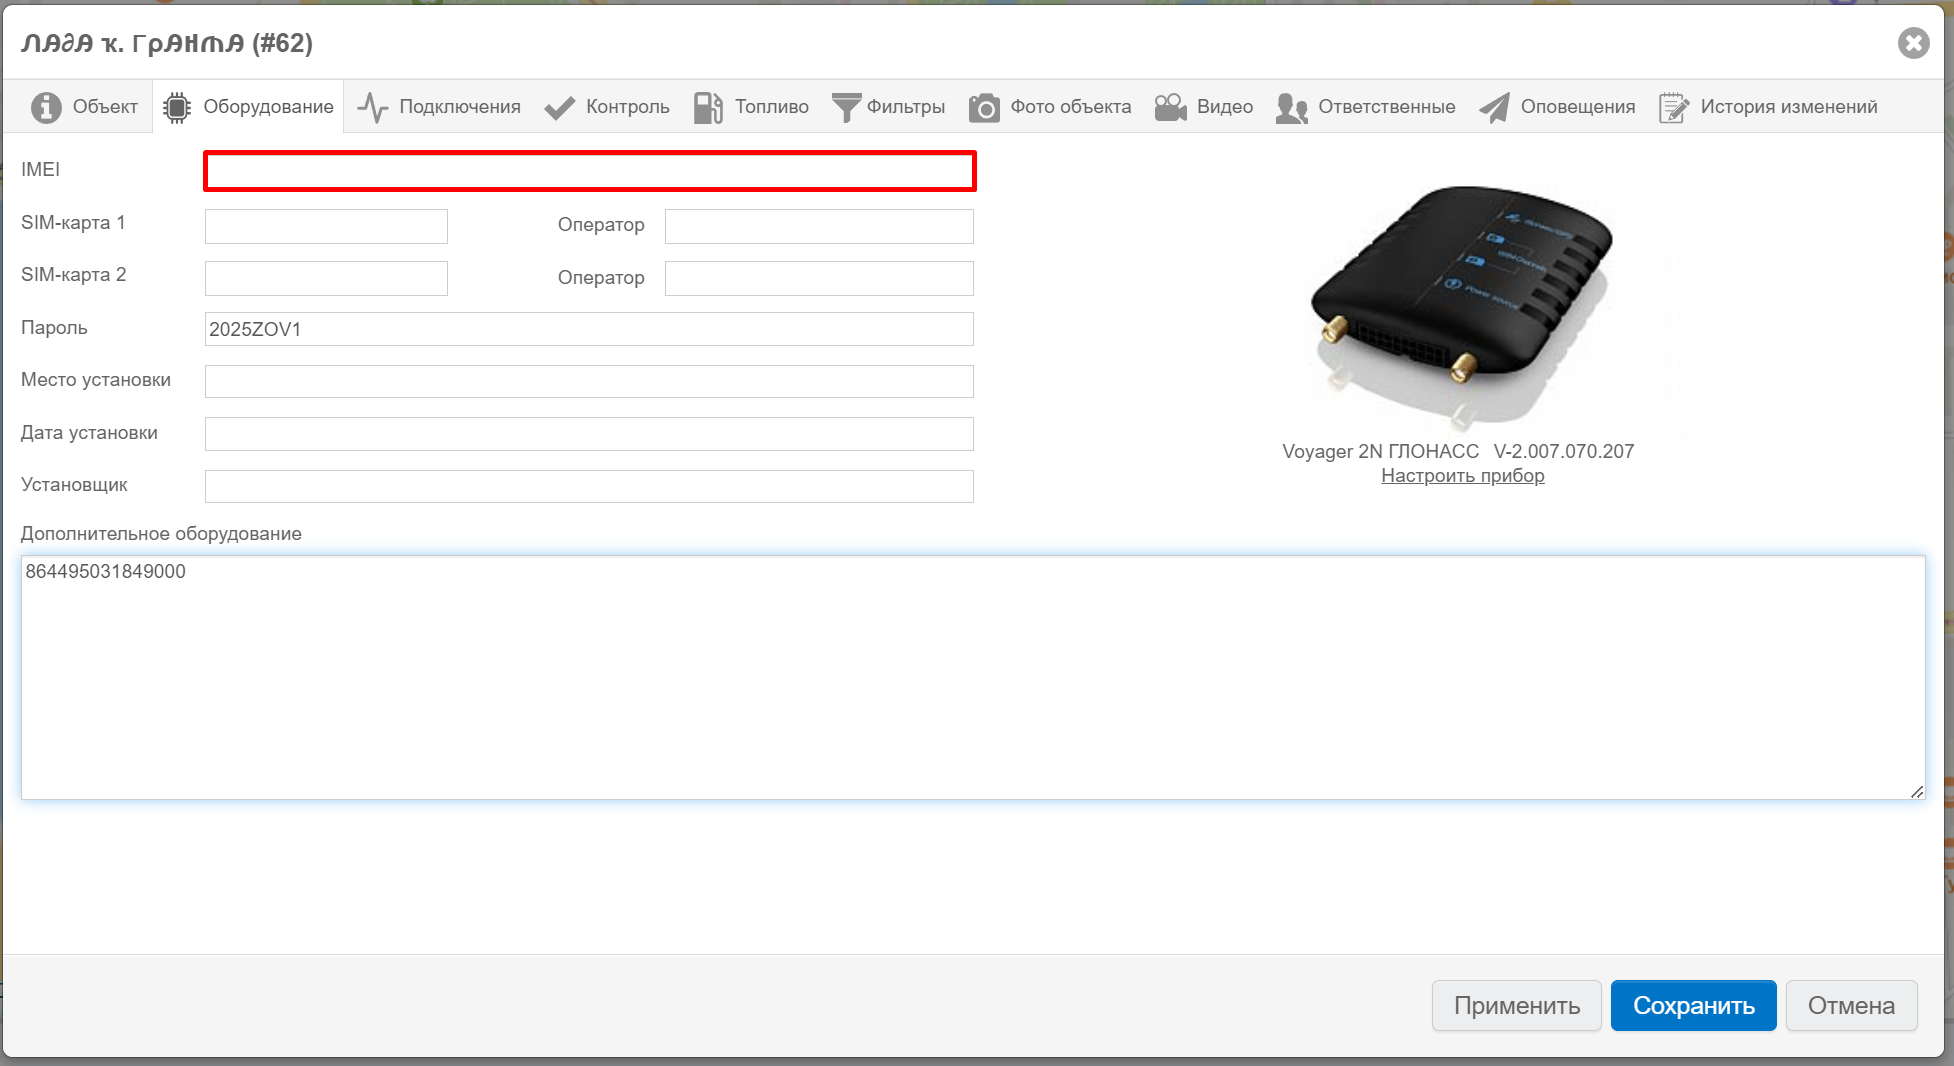
Task: Focus the IMEI input field
Action: pyautogui.click(x=590, y=171)
